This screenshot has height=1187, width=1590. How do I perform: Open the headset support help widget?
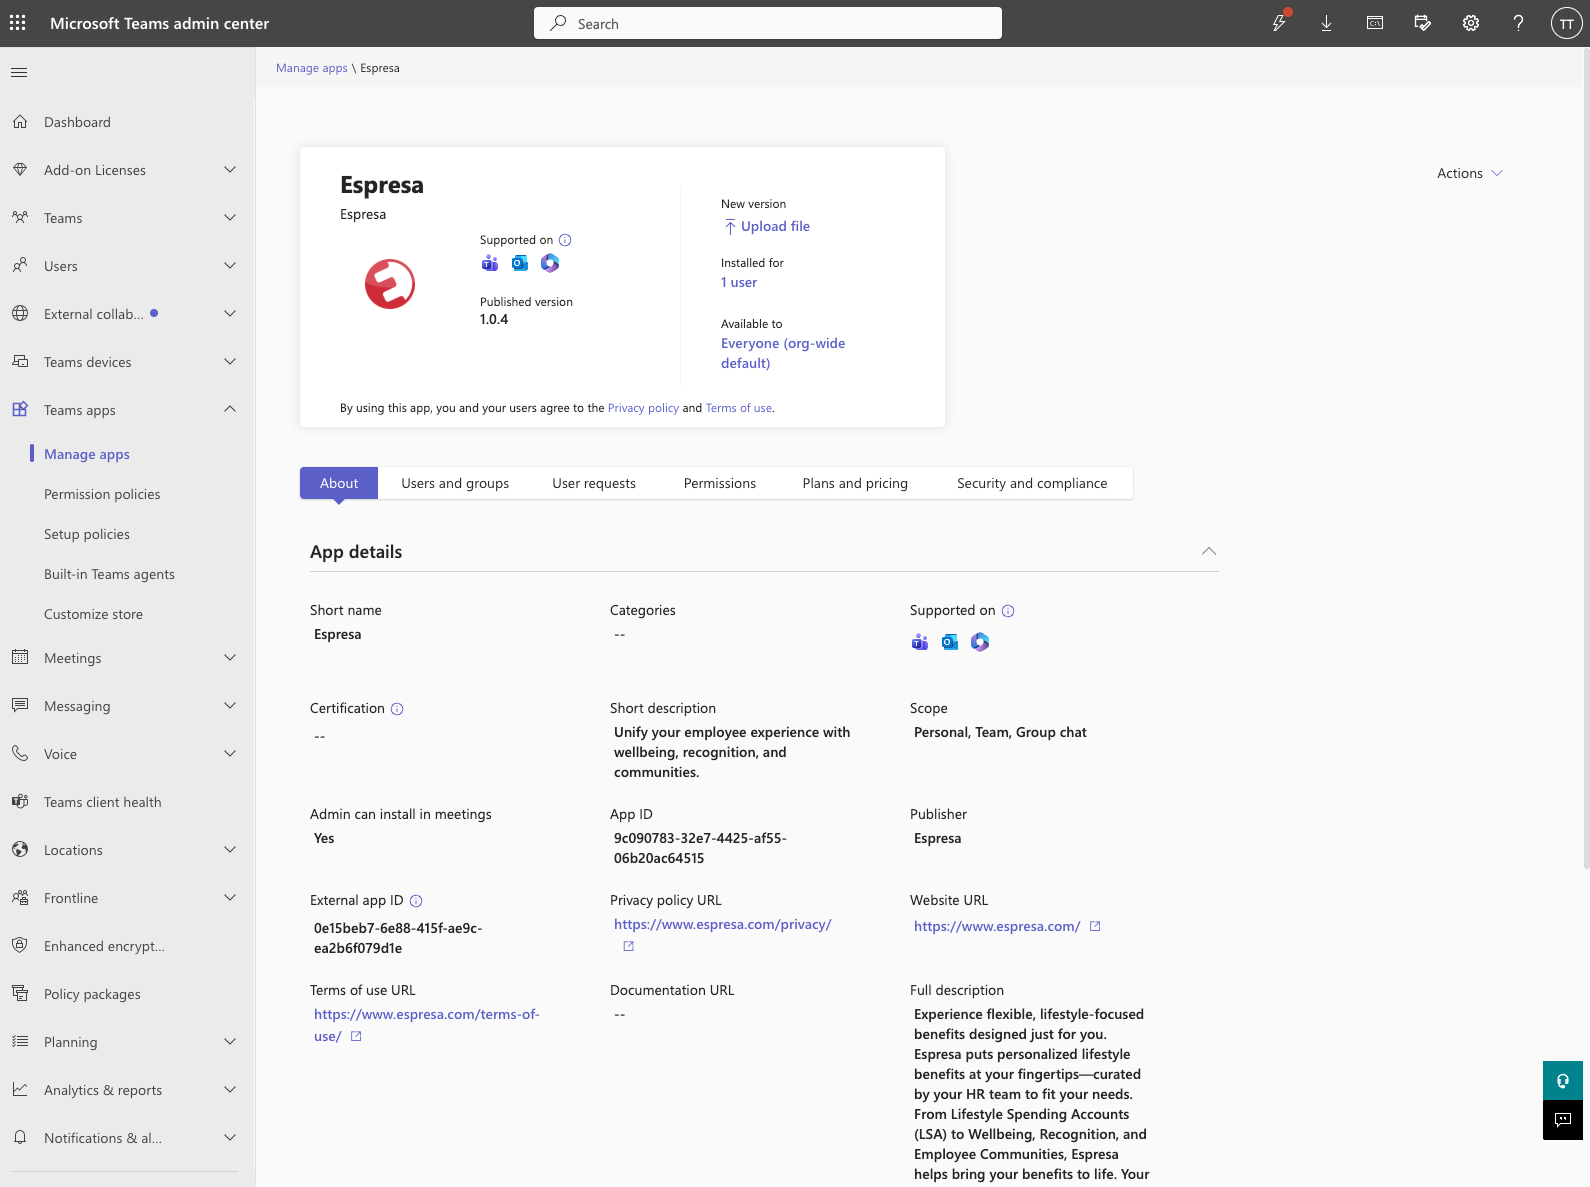(1563, 1080)
